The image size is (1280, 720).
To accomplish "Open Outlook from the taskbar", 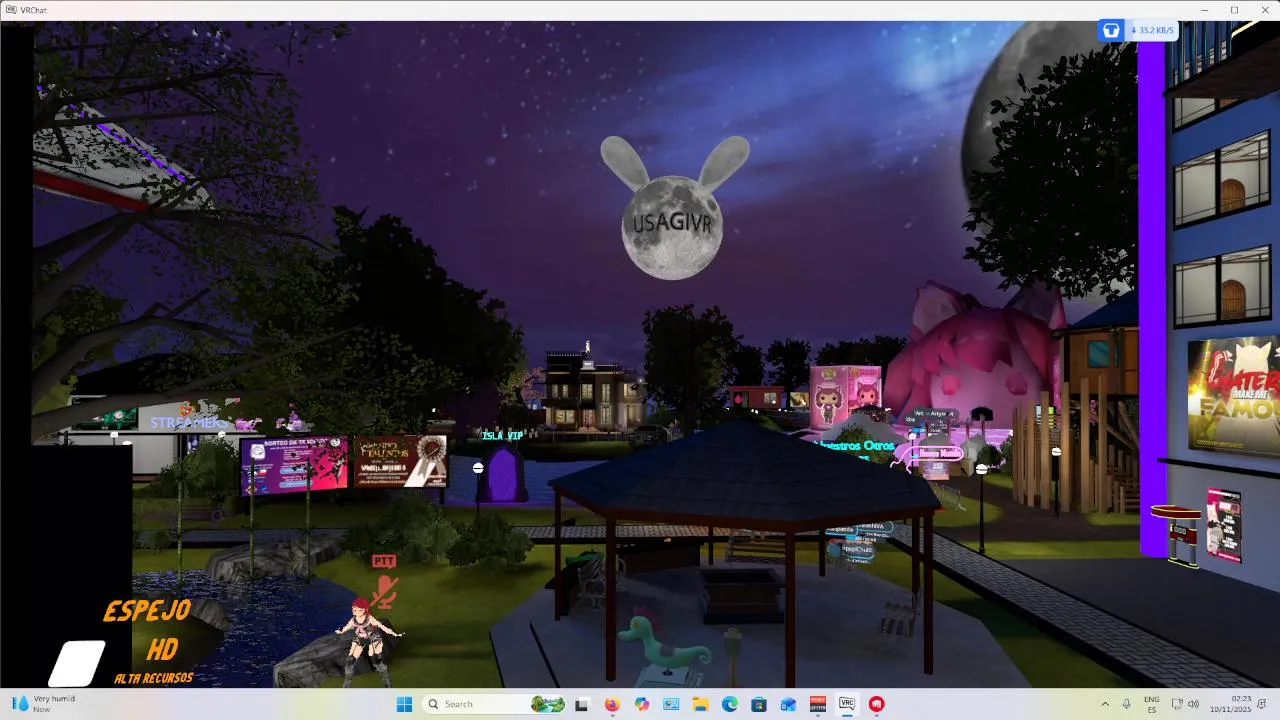I will pyautogui.click(x=788, y=704).
